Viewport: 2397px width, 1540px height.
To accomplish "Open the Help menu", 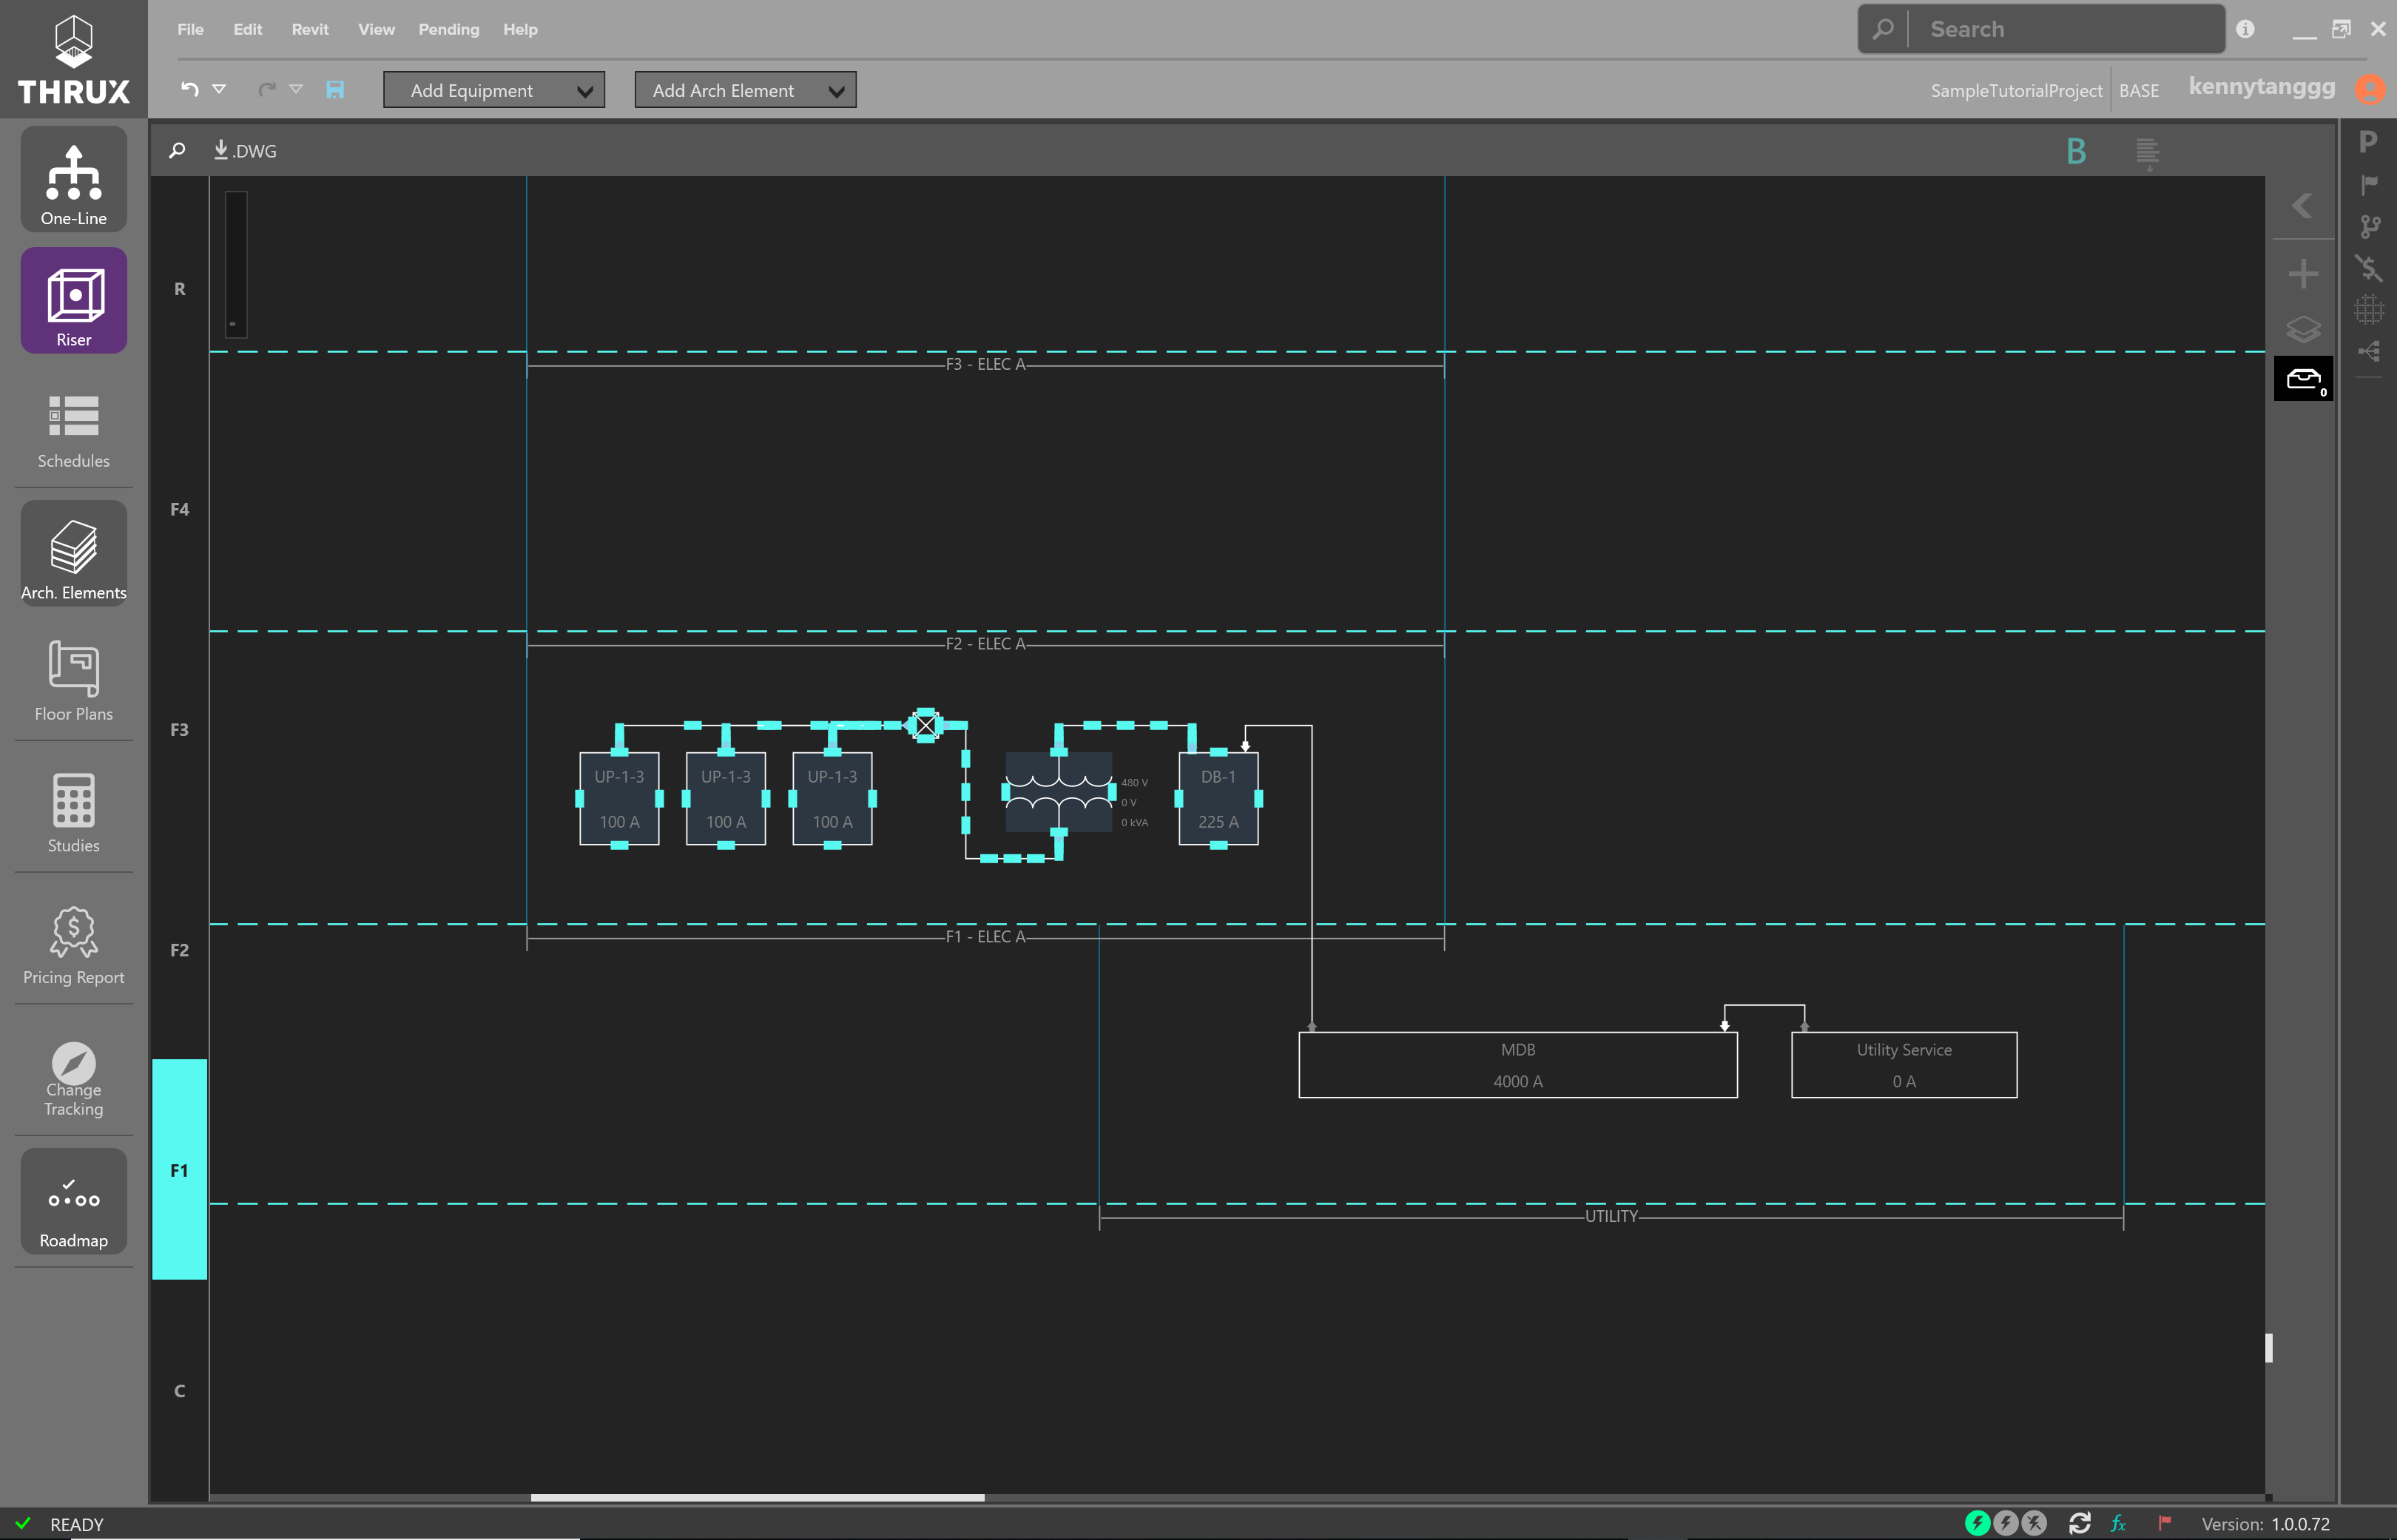I will 520,29.
